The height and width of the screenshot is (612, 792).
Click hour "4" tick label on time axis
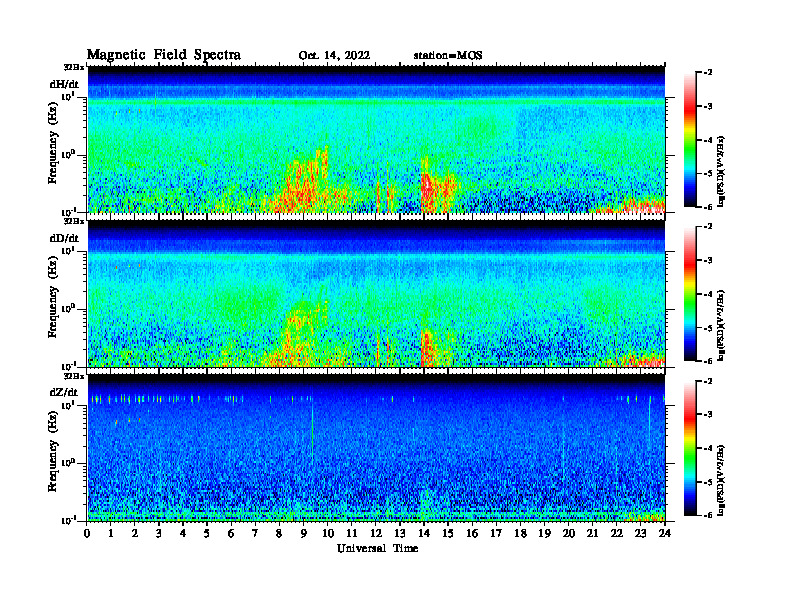pyautogui.click(x=183, y=533)
